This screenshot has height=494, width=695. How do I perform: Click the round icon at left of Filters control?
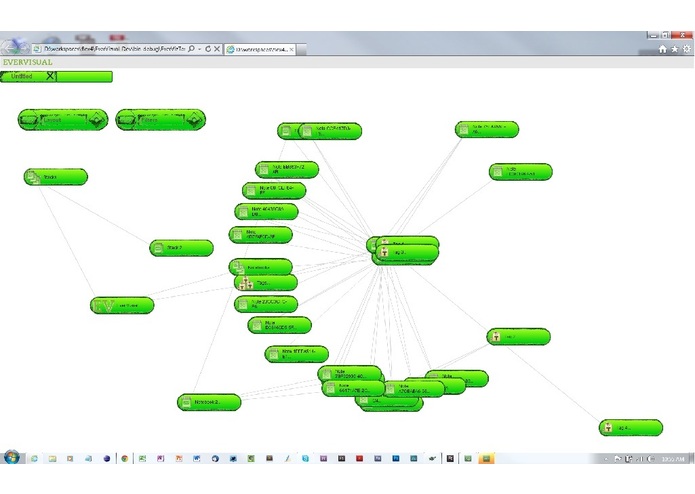(x=127, y=120)
